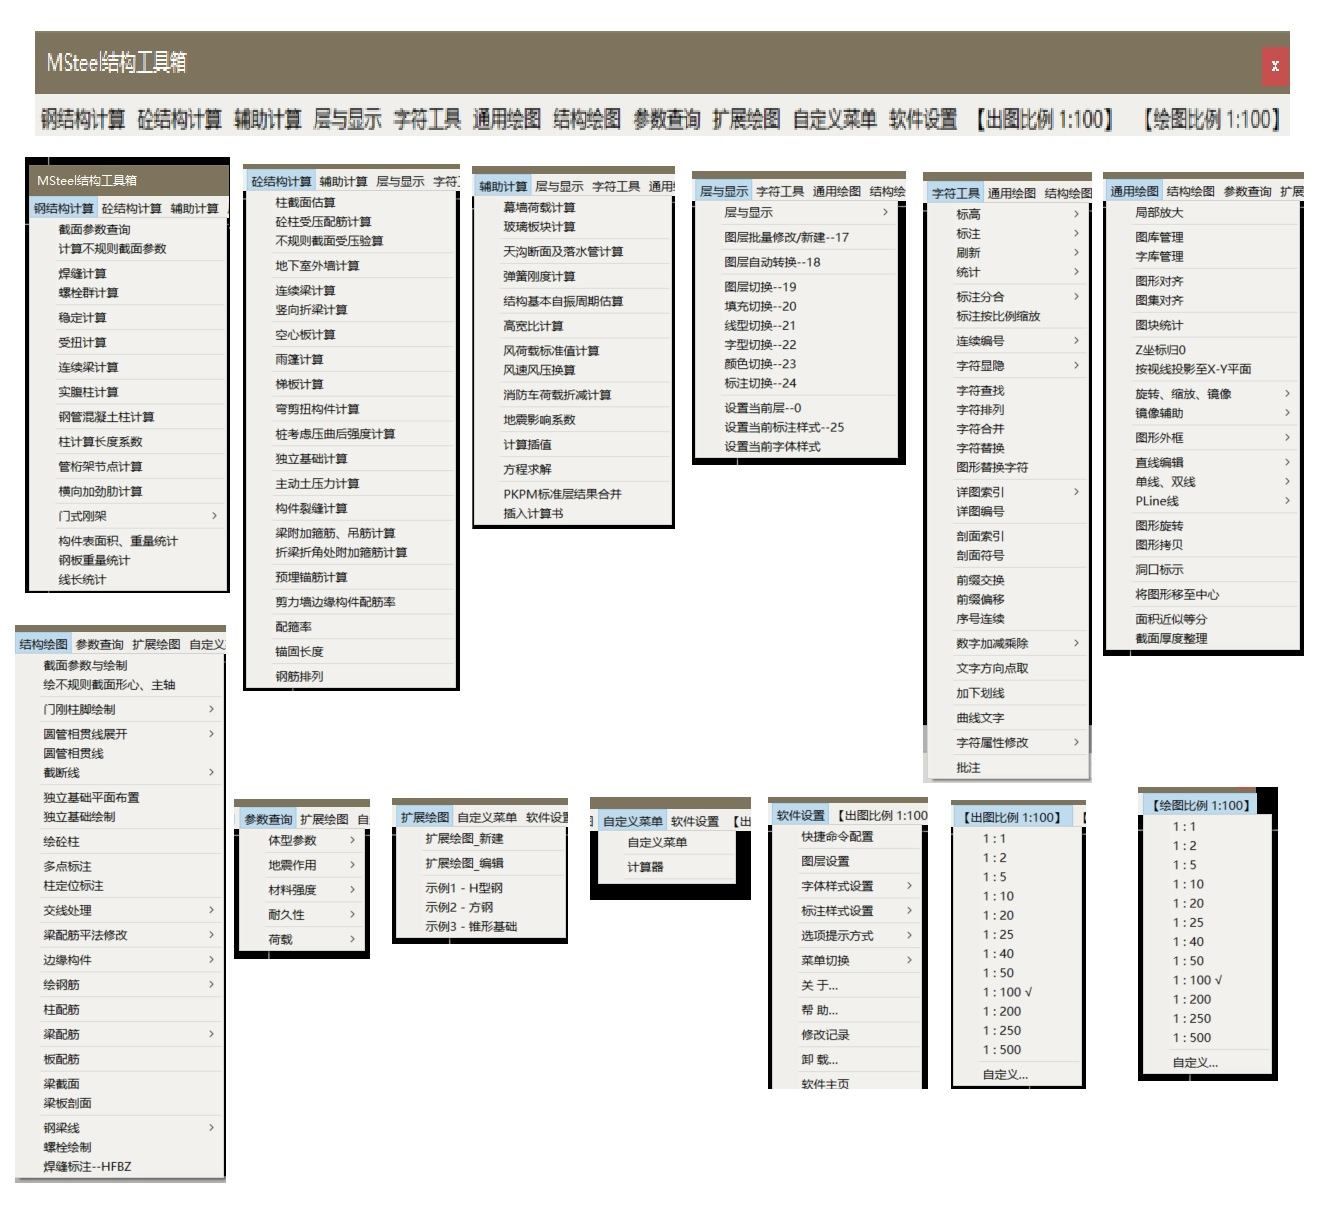This screenshot has width=1328, height=1208.
Task: Open 计算器 from 自定义菜单 menu
Action: [645, 867]
